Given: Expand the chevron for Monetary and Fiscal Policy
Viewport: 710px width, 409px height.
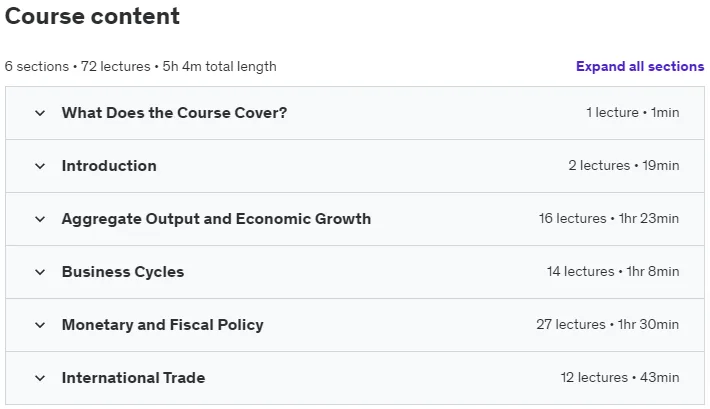Looking at the screenshot, I should (x=40, y=325).
